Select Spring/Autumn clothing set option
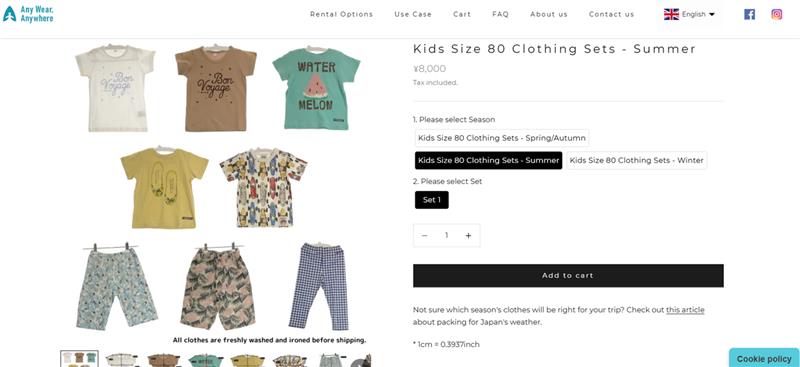This screenshot has height=367, width=800. pyautogui.click(x=502, y=138)
